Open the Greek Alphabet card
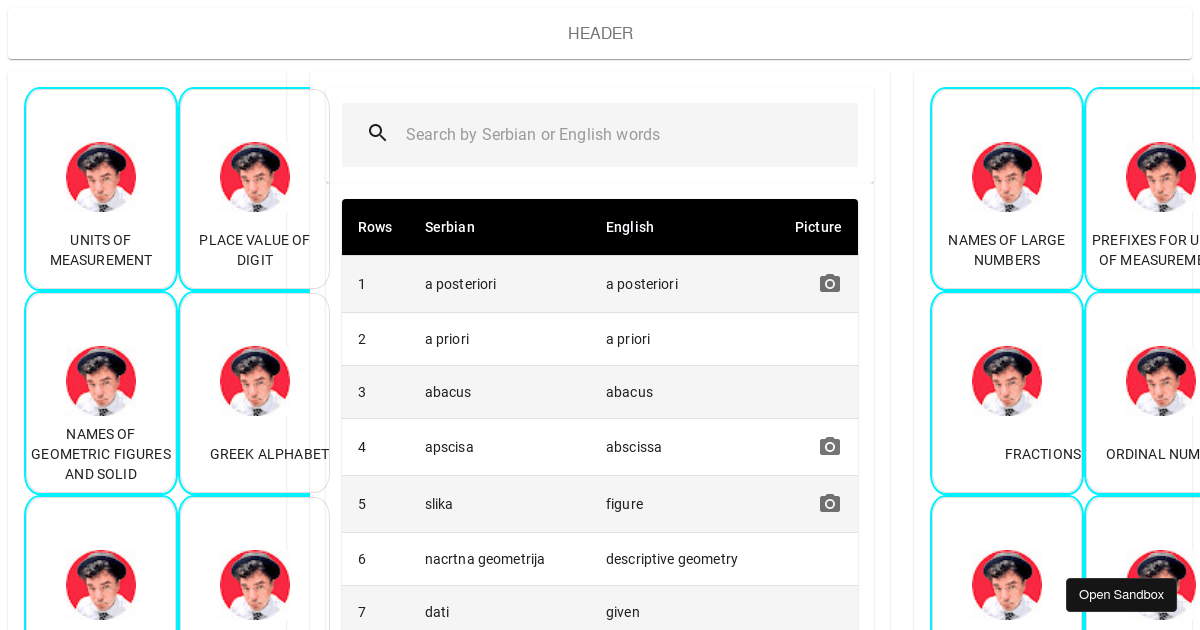Viewport: 1200px width, 630px height. (254, 394)
